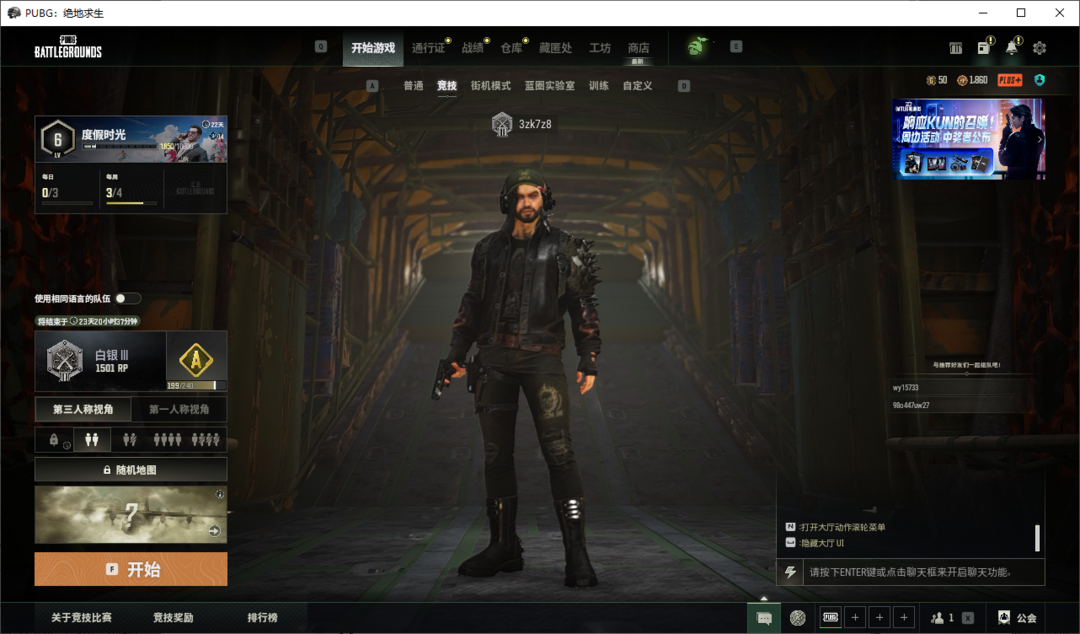
Task: Click the map info icon on map preview
Action: pos(220,493)
